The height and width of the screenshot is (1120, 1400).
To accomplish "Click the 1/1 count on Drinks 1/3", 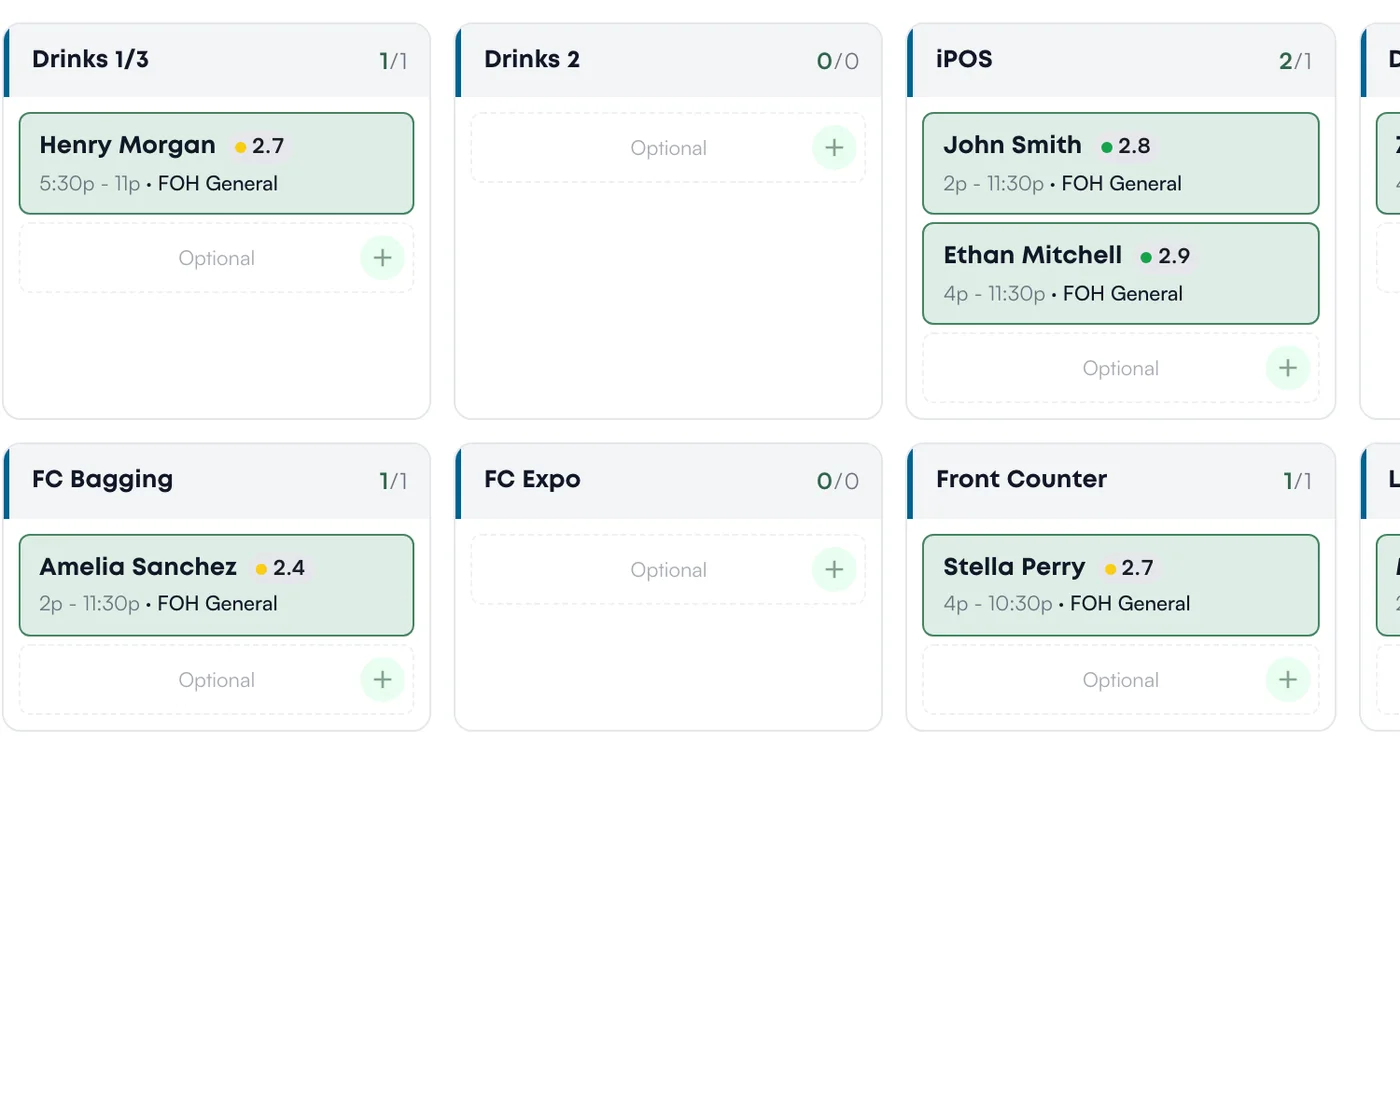I will point(393,61).
